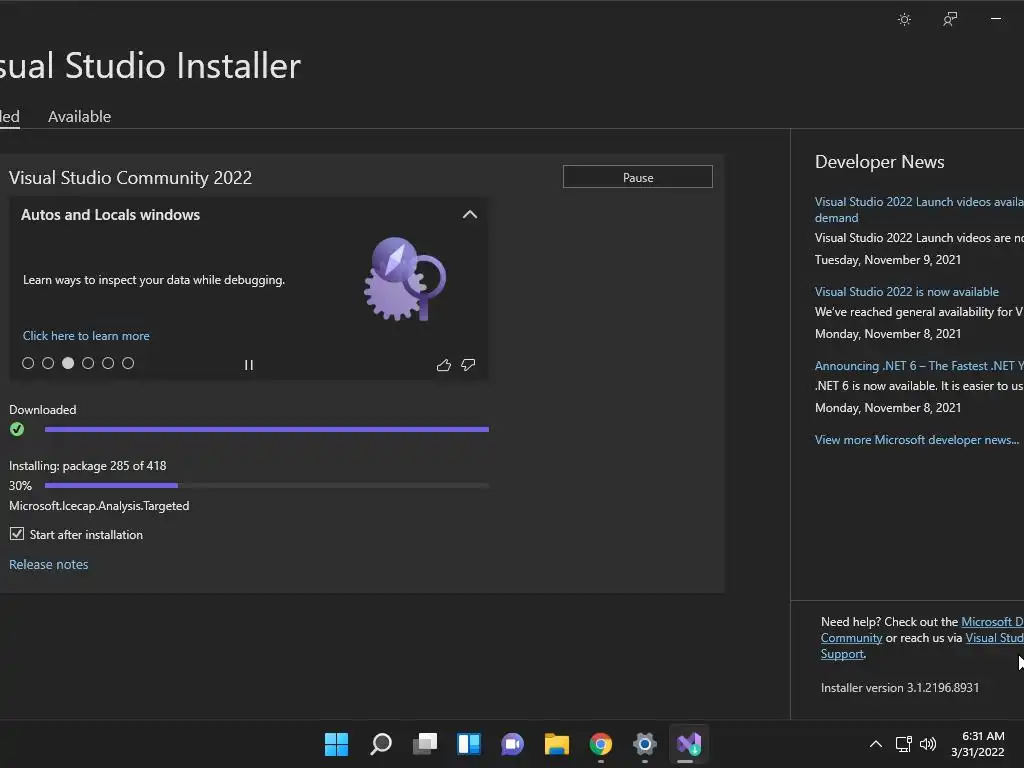Give thumbs down to this tip

pyautogui.click(x=468, y=365)
